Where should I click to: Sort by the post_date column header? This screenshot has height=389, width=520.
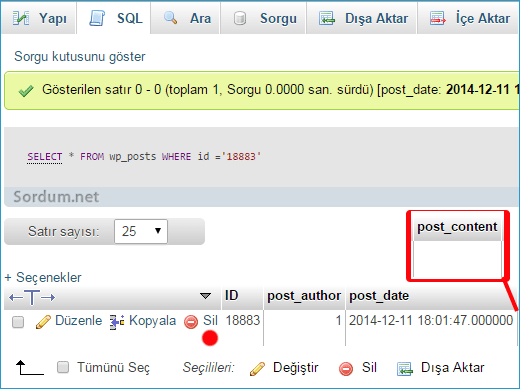point(379,296)
